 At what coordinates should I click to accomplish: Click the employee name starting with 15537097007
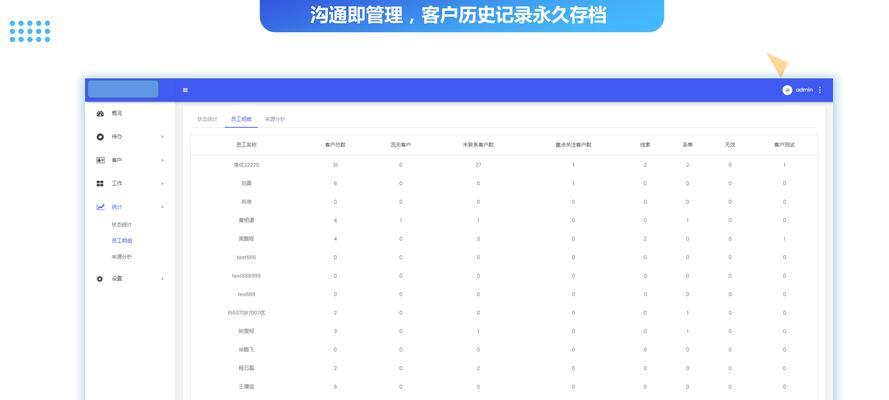click(246, 313)
